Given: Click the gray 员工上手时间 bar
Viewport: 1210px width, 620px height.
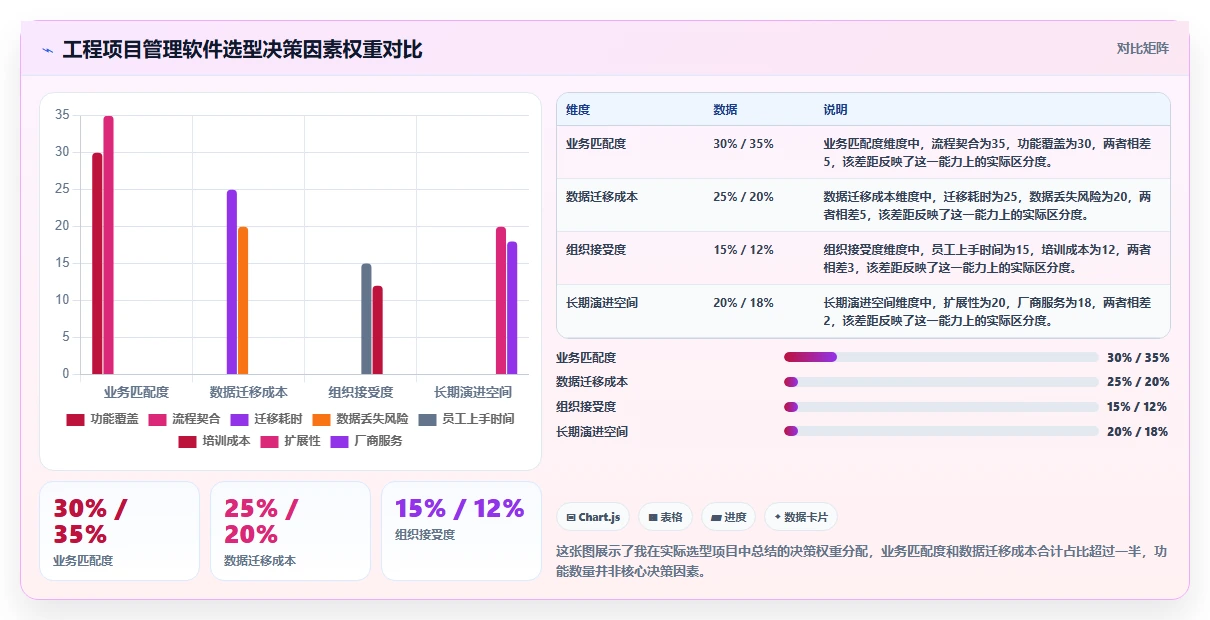Looking at the screenshot, I should pos(366,319).
